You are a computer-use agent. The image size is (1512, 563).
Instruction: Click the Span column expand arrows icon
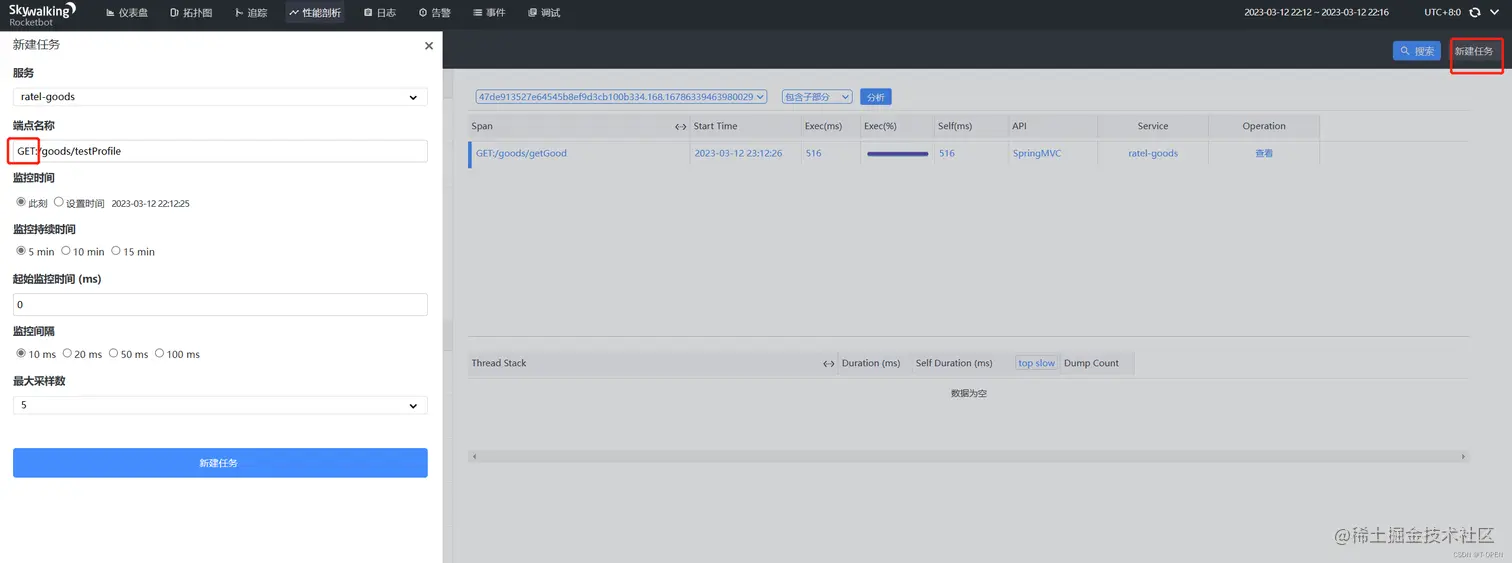(x=681, y=126)
